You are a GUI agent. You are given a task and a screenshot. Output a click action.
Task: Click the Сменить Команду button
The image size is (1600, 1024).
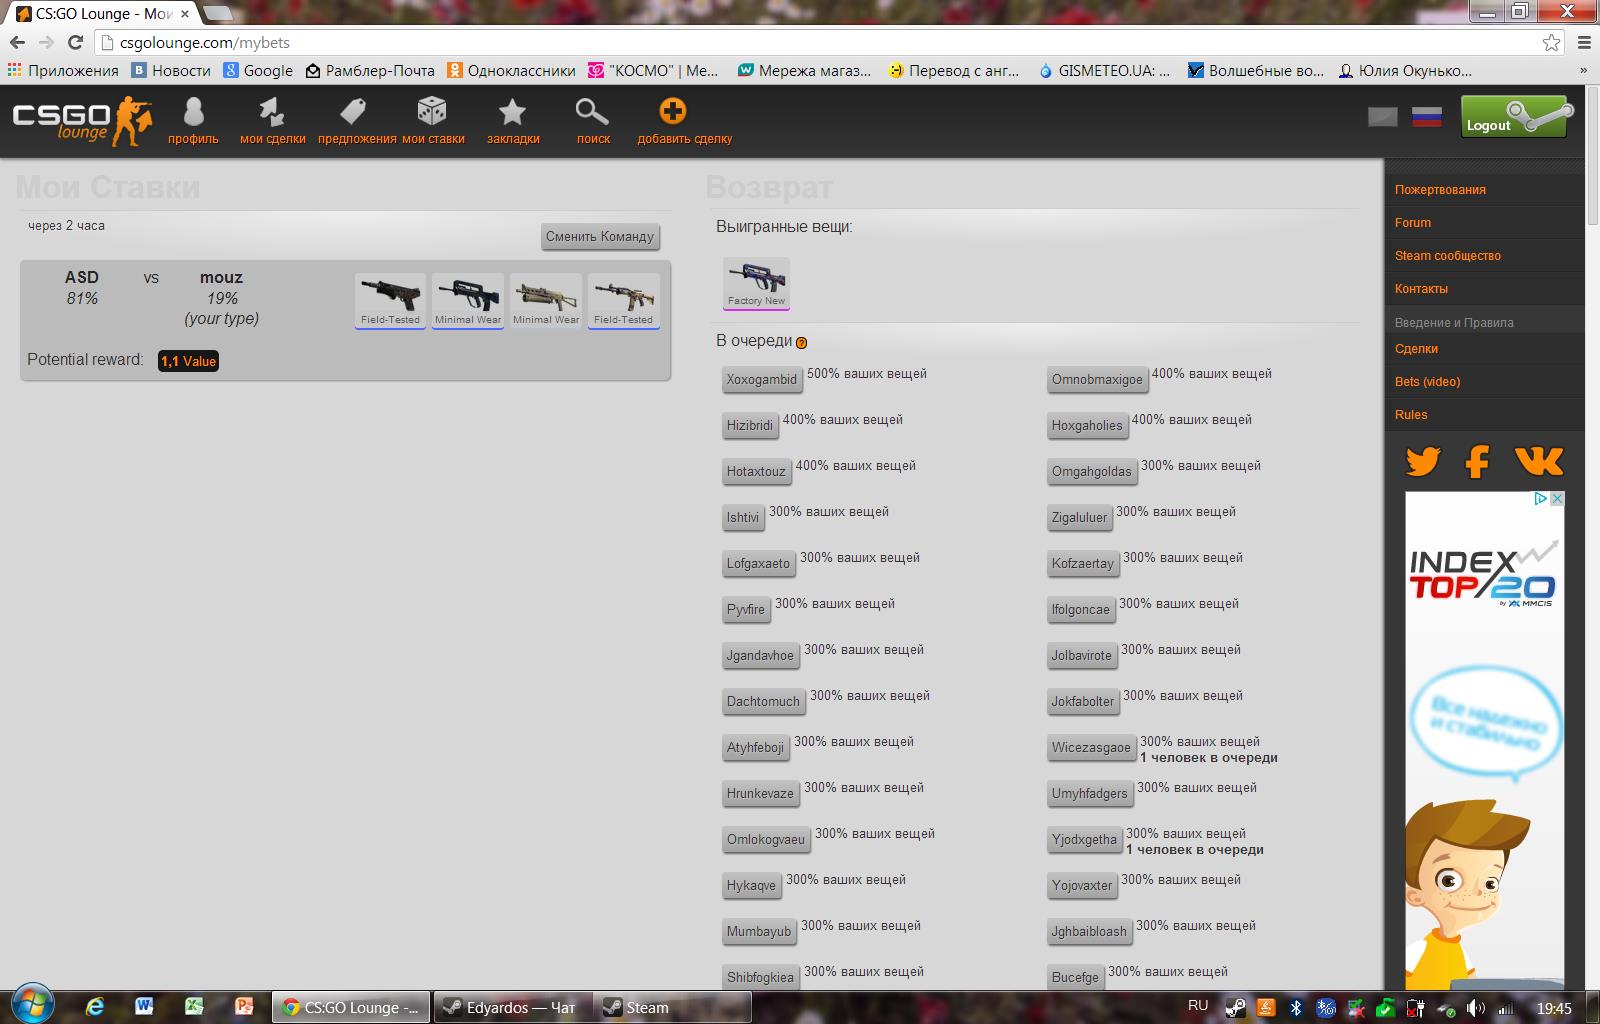[600, 237]
